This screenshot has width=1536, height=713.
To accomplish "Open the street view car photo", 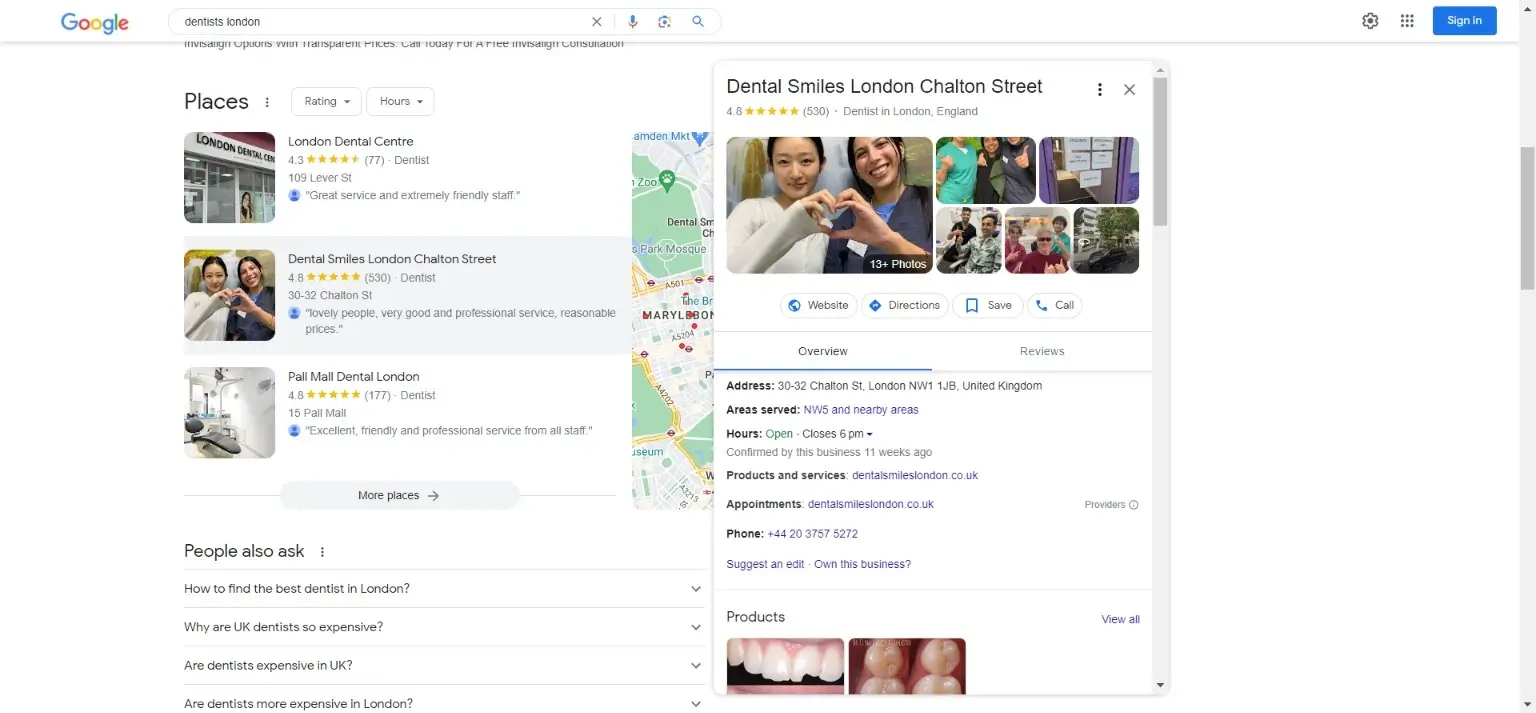I will (1106, 240).
